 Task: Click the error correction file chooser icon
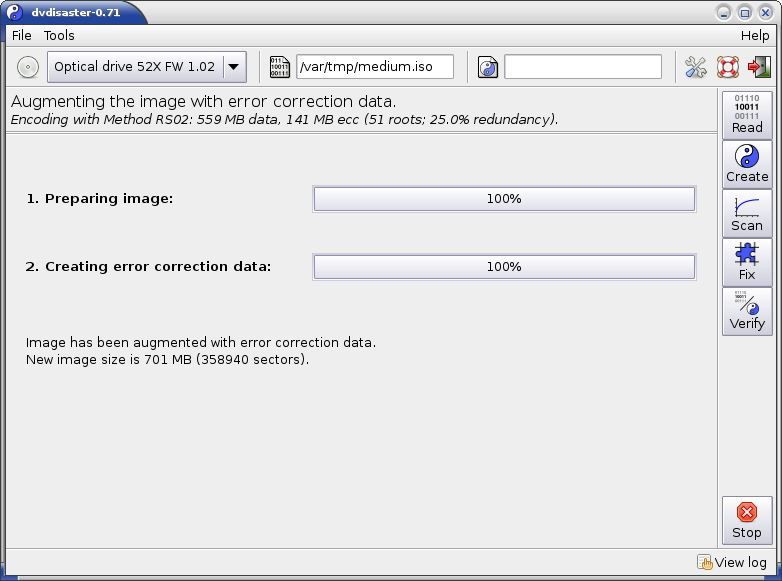(487, 67)
